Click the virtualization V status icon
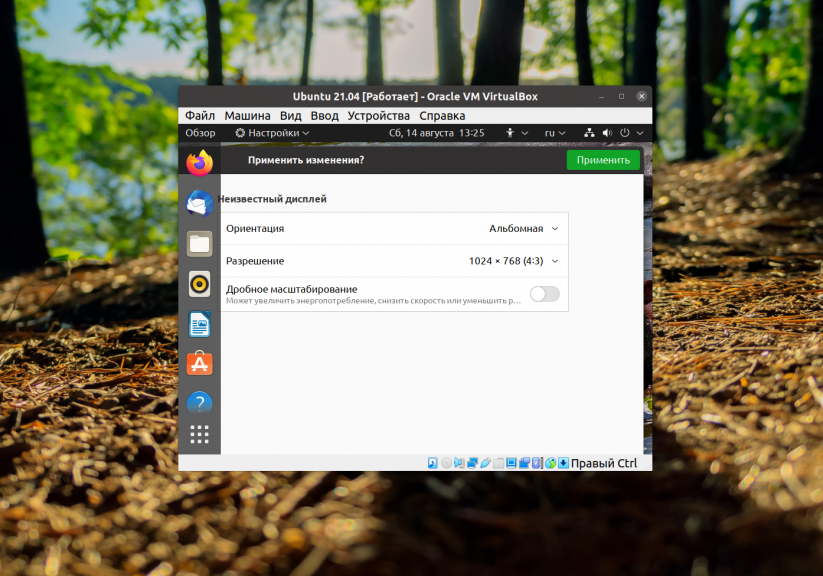Image resolution: width=823 pixels, height=576 pixels. [536, 463]
